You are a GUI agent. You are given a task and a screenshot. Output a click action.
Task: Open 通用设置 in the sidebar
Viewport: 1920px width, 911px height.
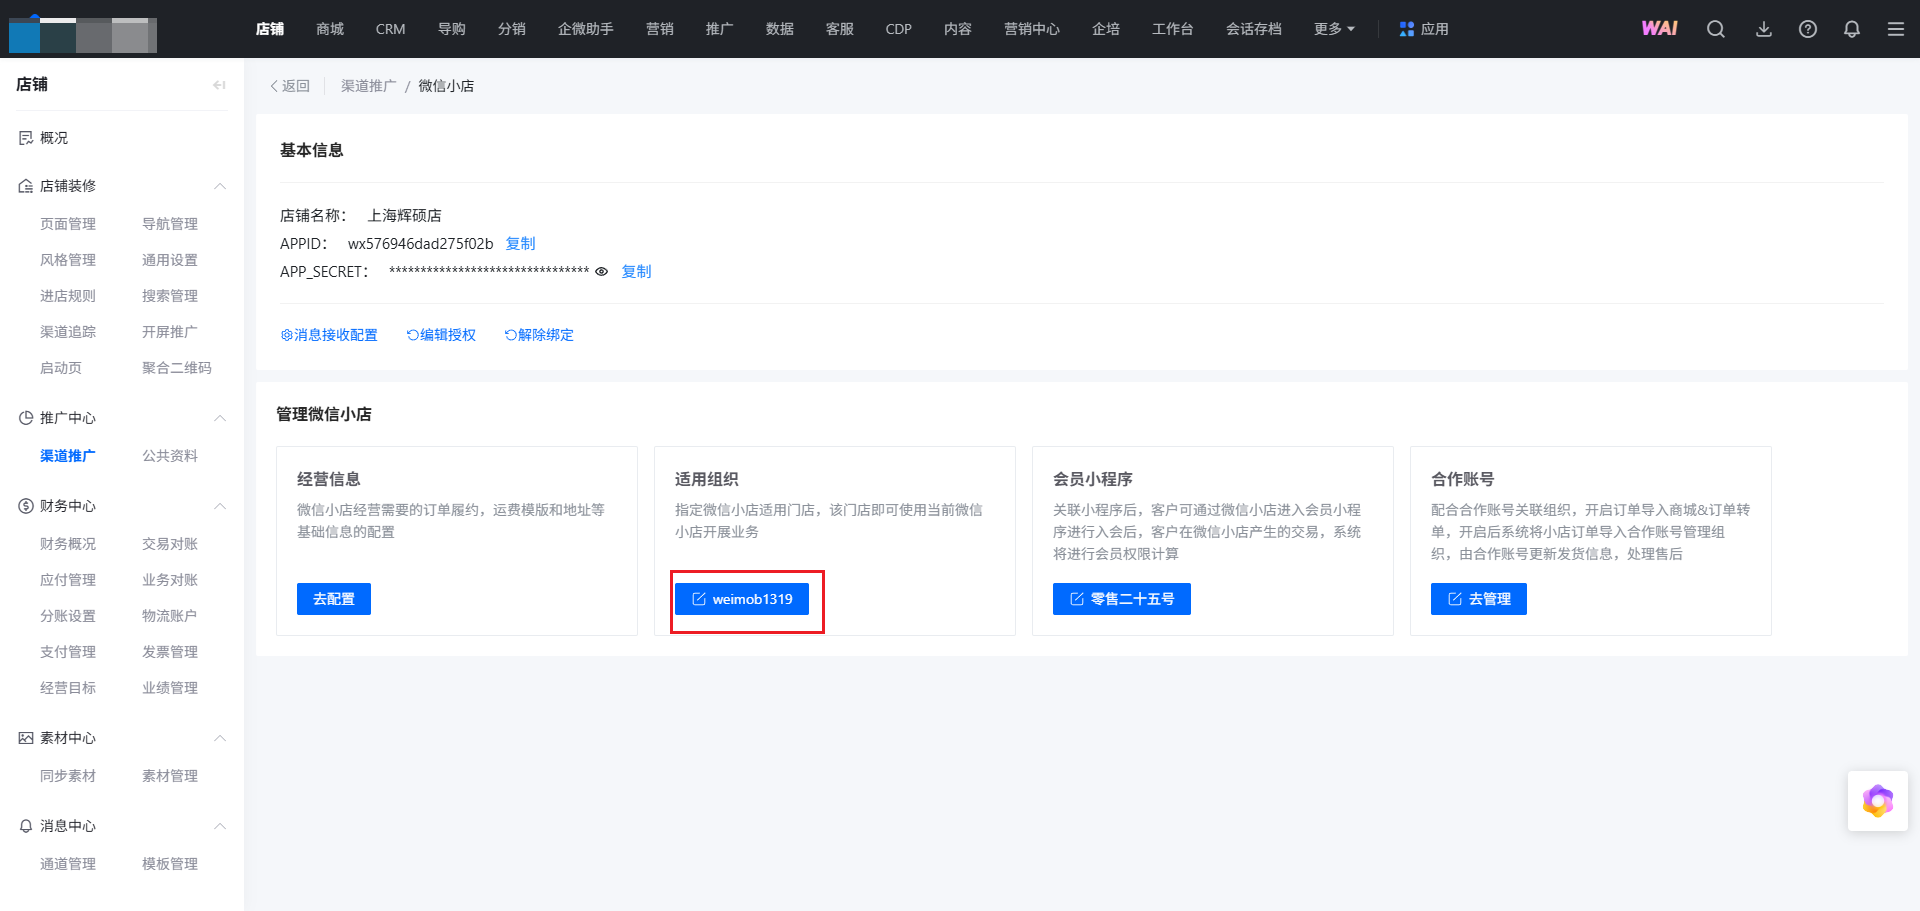point(170,260)
